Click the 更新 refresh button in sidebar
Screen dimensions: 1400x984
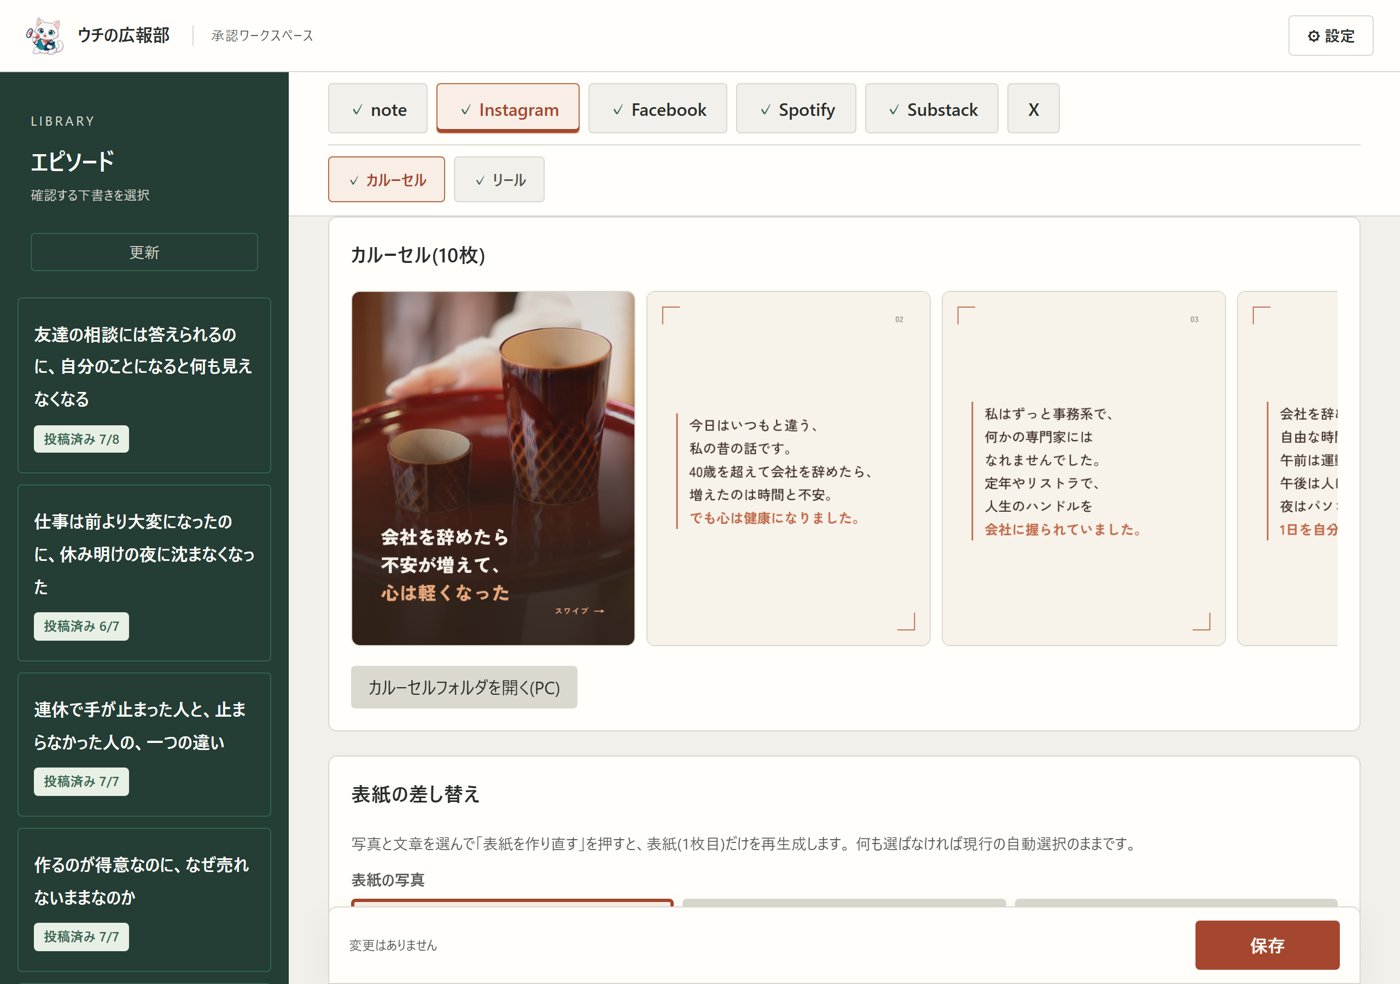[x=144, y=252]
